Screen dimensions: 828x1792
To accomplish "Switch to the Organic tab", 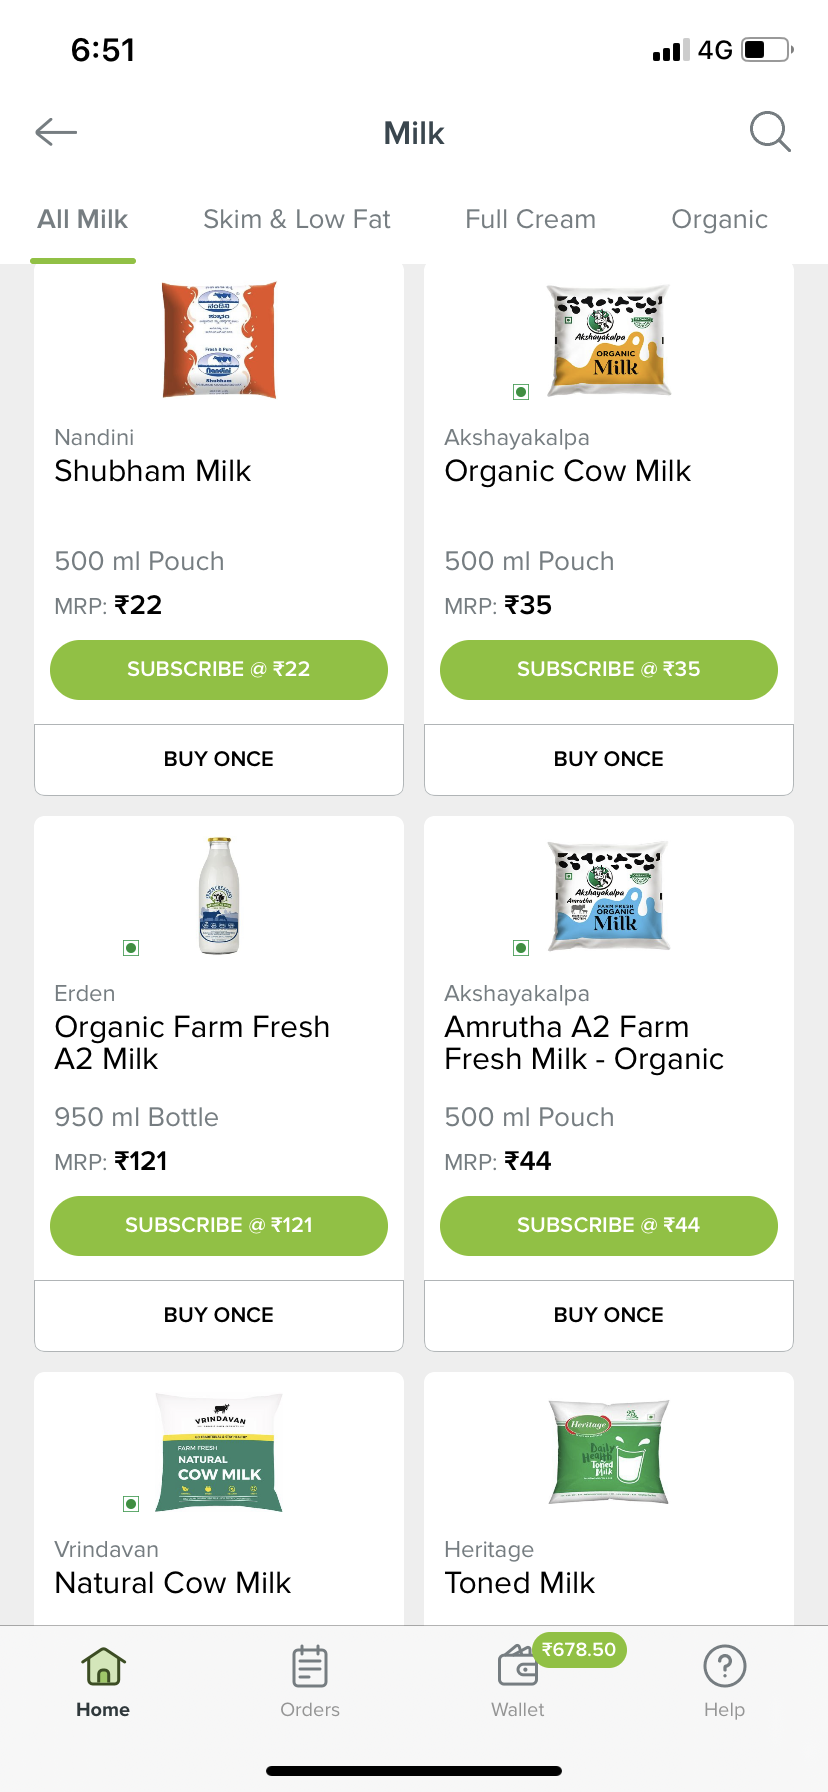I will pyautogui.click(x=719, y=219).
